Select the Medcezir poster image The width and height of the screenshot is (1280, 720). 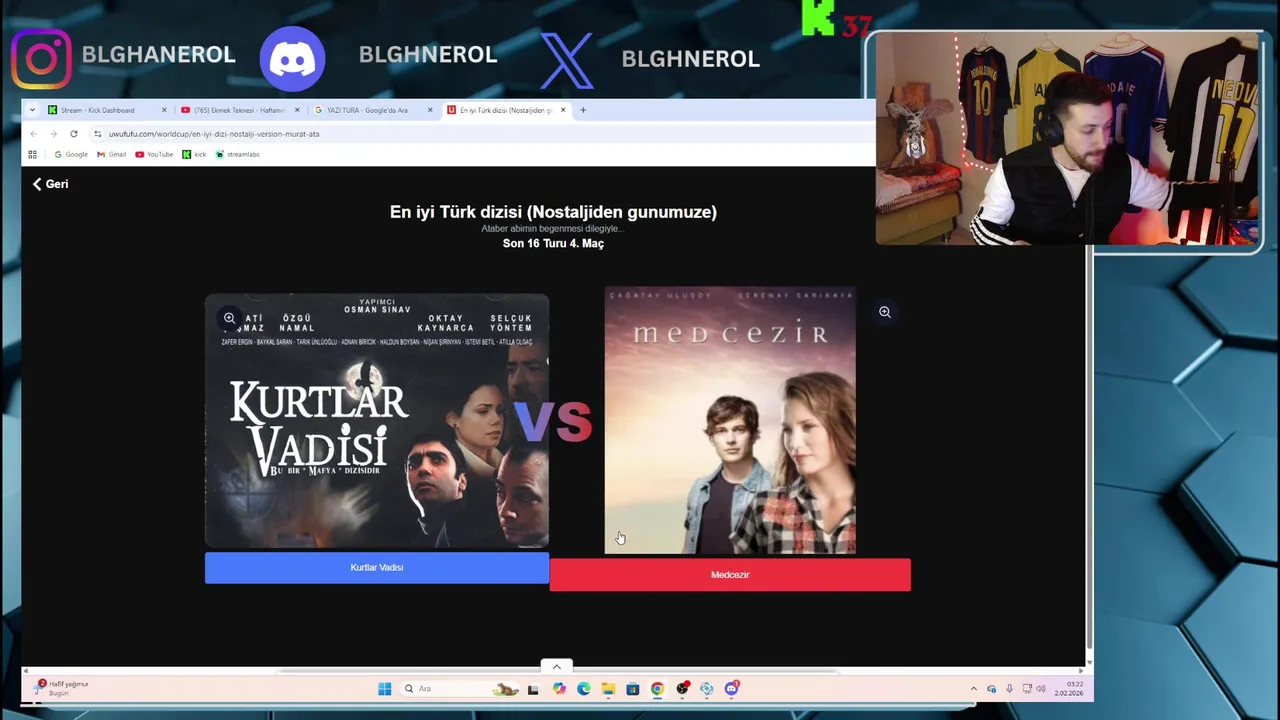click(x=730, y=420)
